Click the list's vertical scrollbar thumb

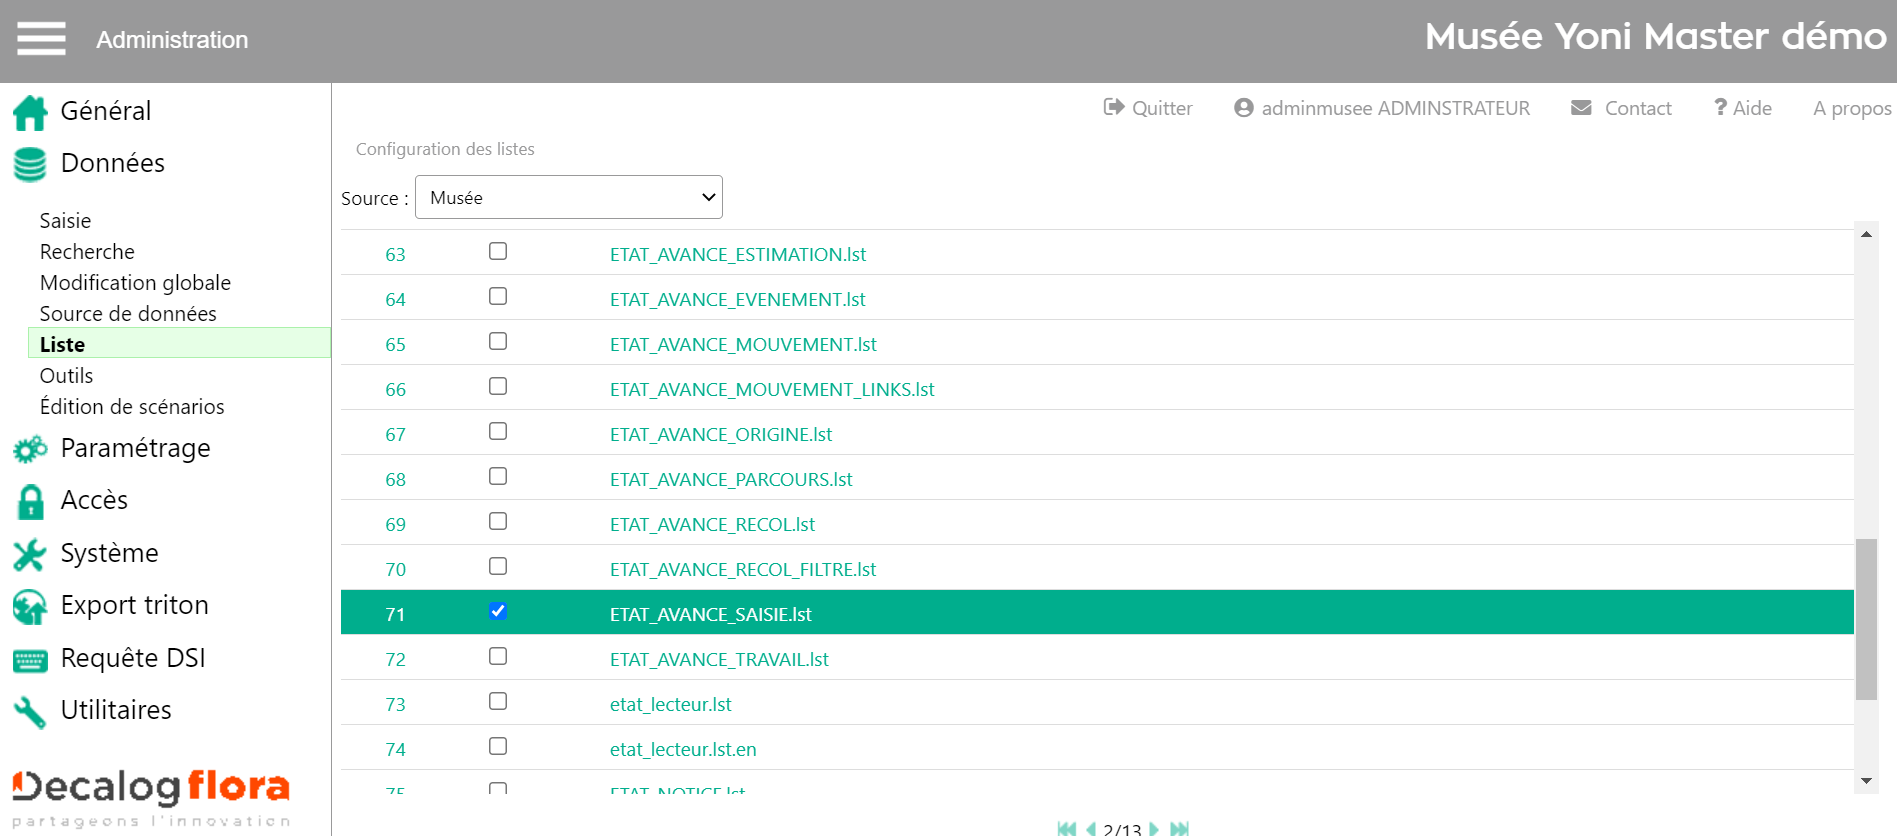point(1866,620)
